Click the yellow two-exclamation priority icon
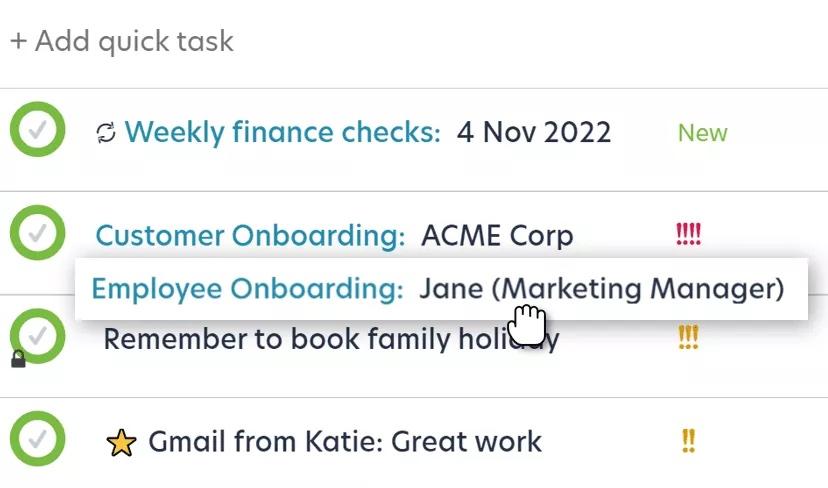The width and height of the screenshot is (828, 488). (x=688, y=440)
